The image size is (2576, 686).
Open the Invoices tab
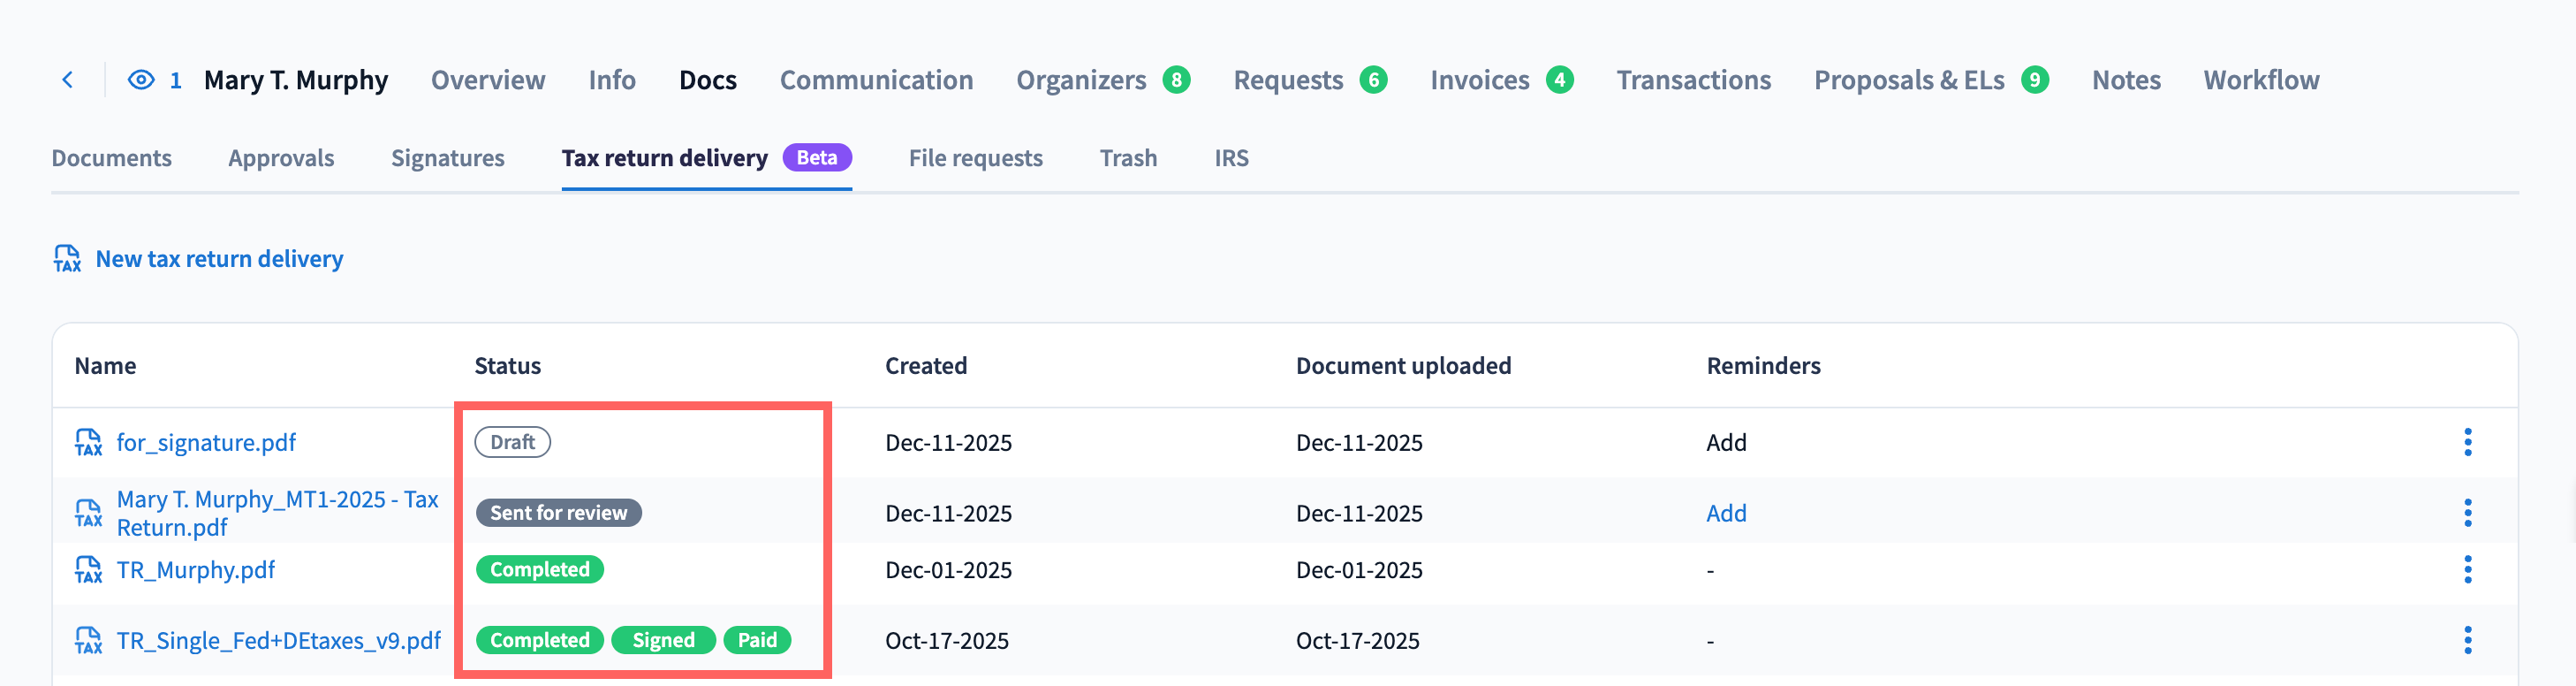(1479, 80)
